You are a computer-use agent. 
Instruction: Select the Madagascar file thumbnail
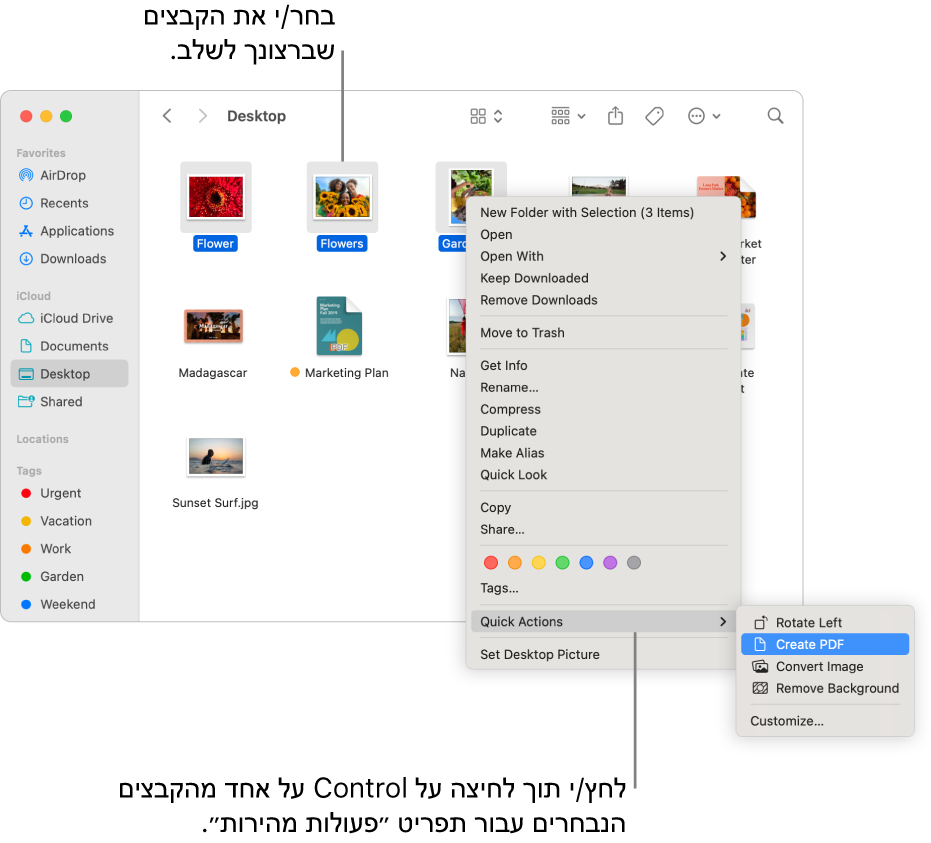[213, 326]
